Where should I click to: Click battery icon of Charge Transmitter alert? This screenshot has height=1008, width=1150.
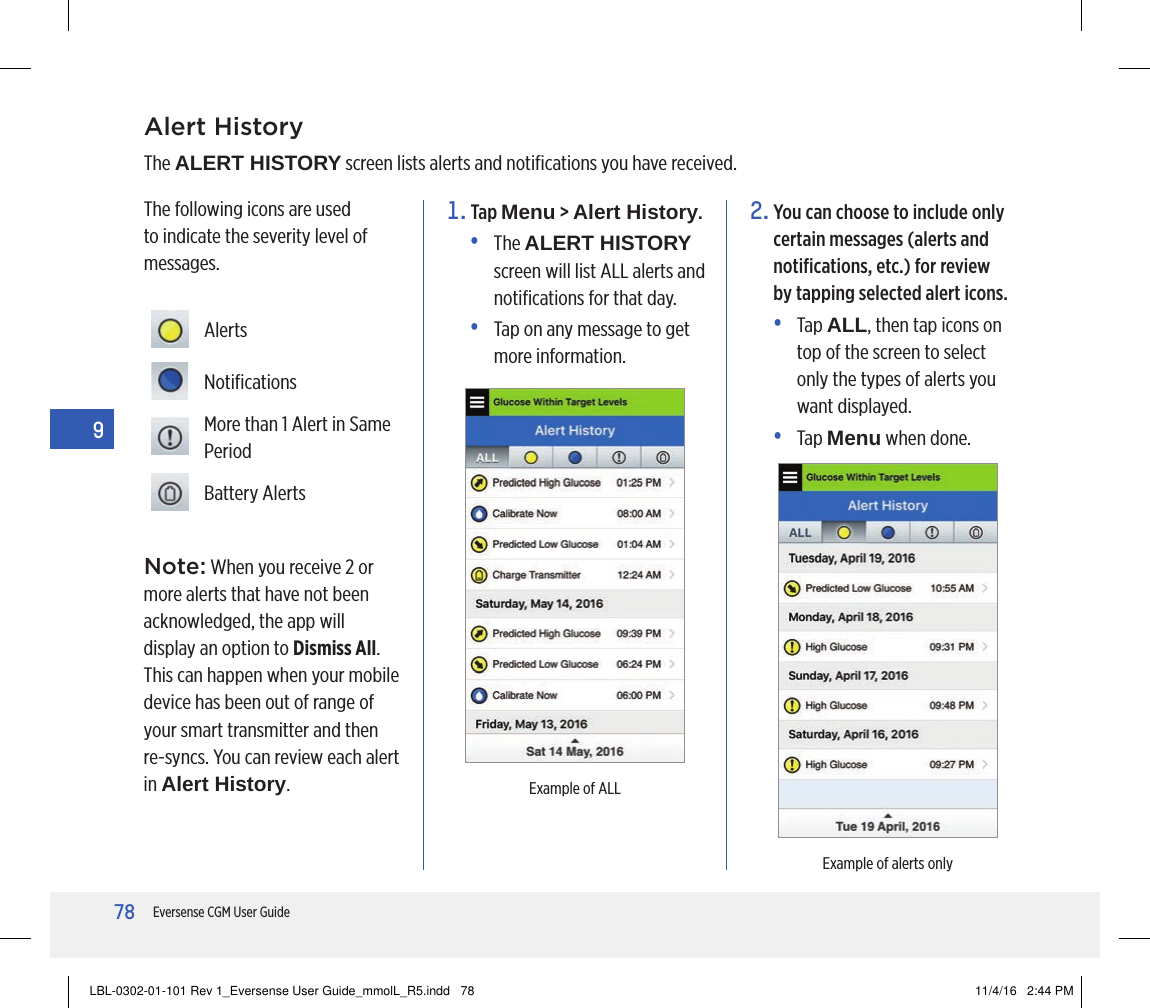click(479, 575)
